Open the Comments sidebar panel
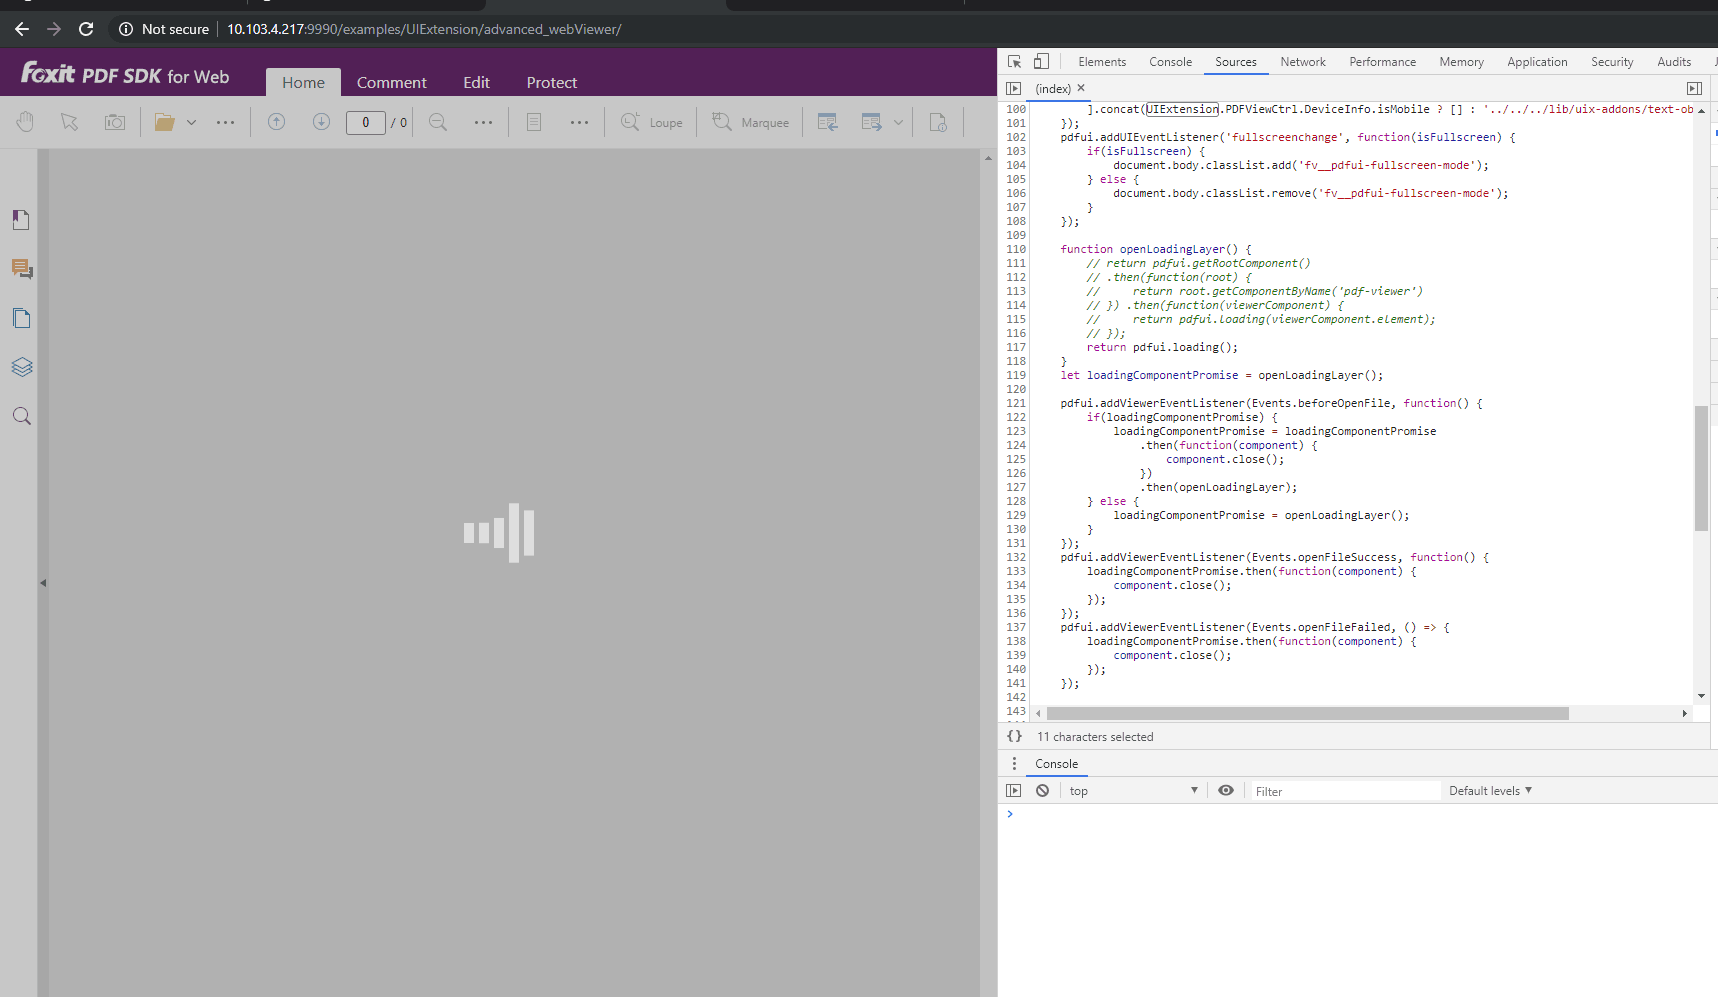The height and width of the screenshot is (997, 1718). click(x=21, y=269)
